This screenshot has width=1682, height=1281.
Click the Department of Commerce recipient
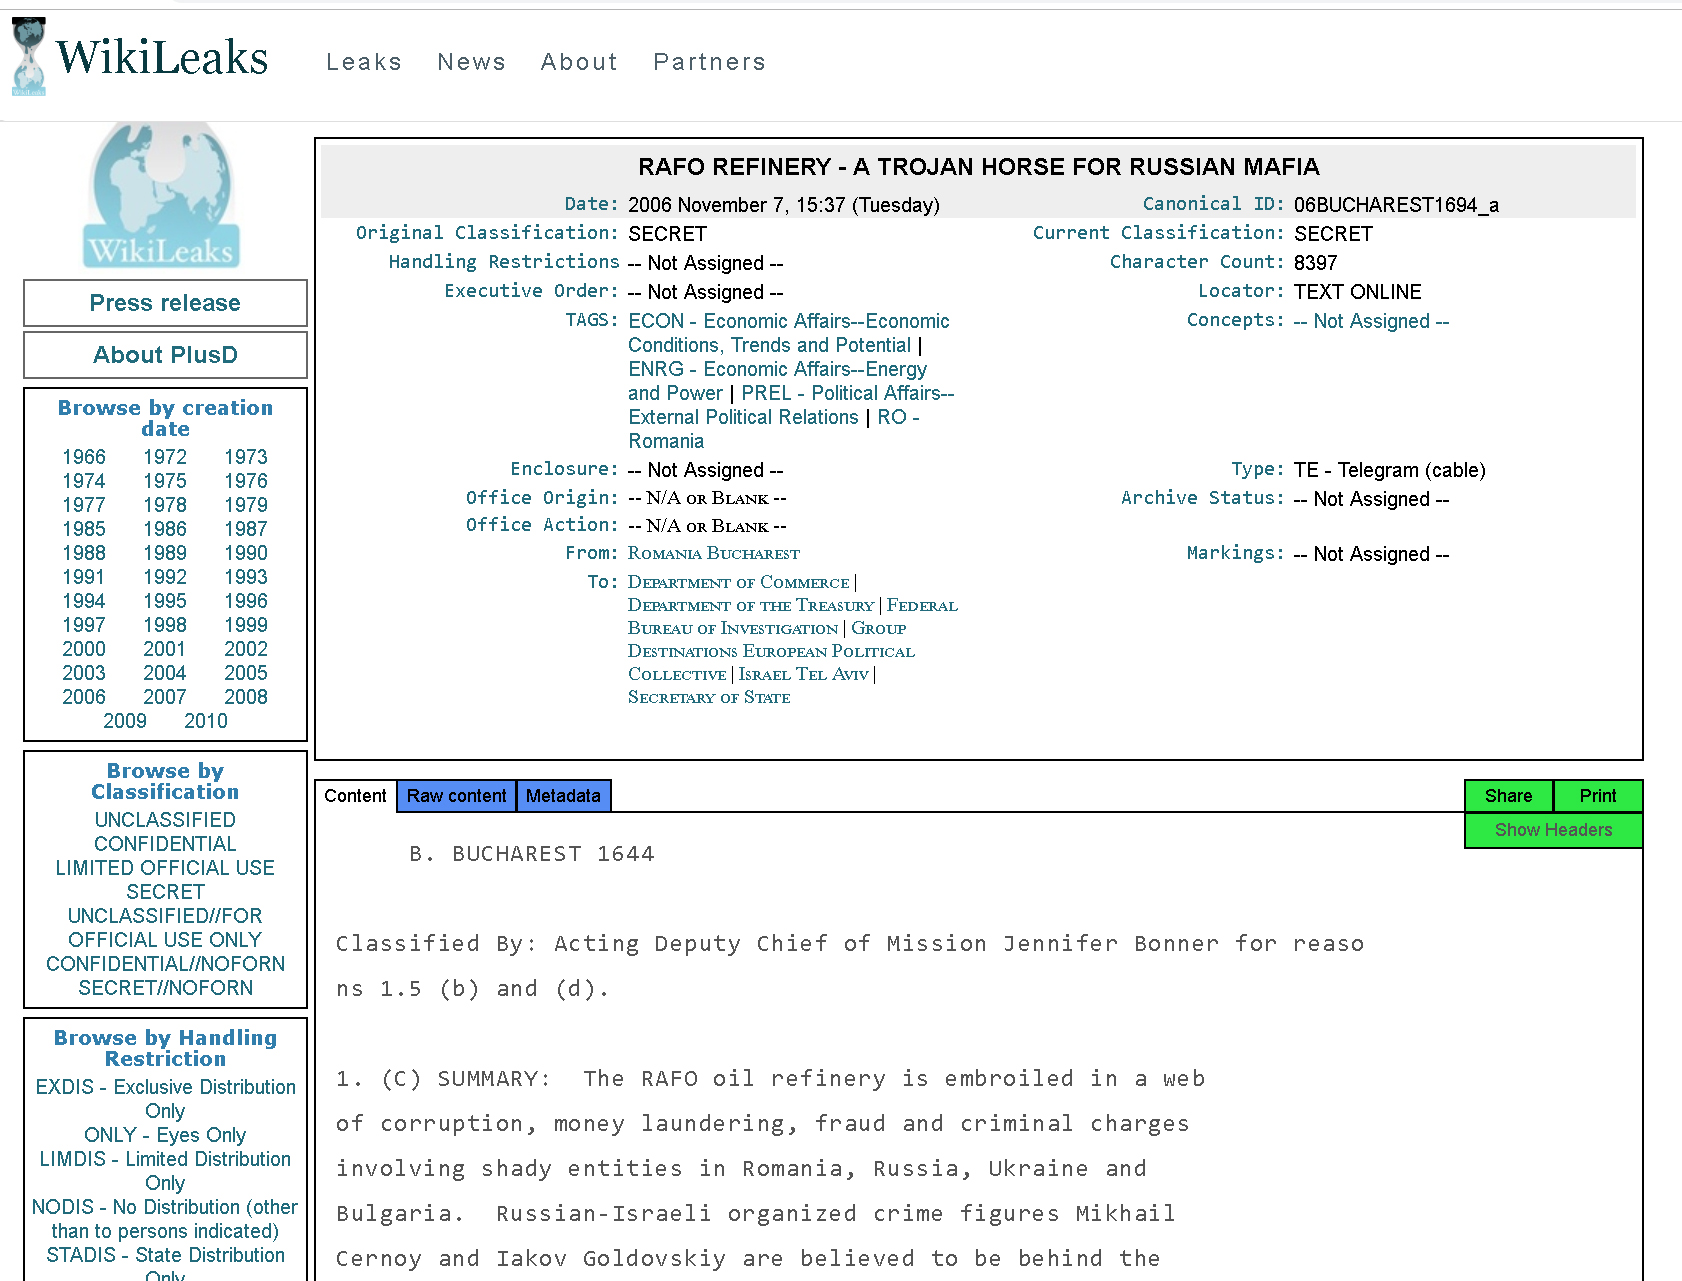(738, 582)
